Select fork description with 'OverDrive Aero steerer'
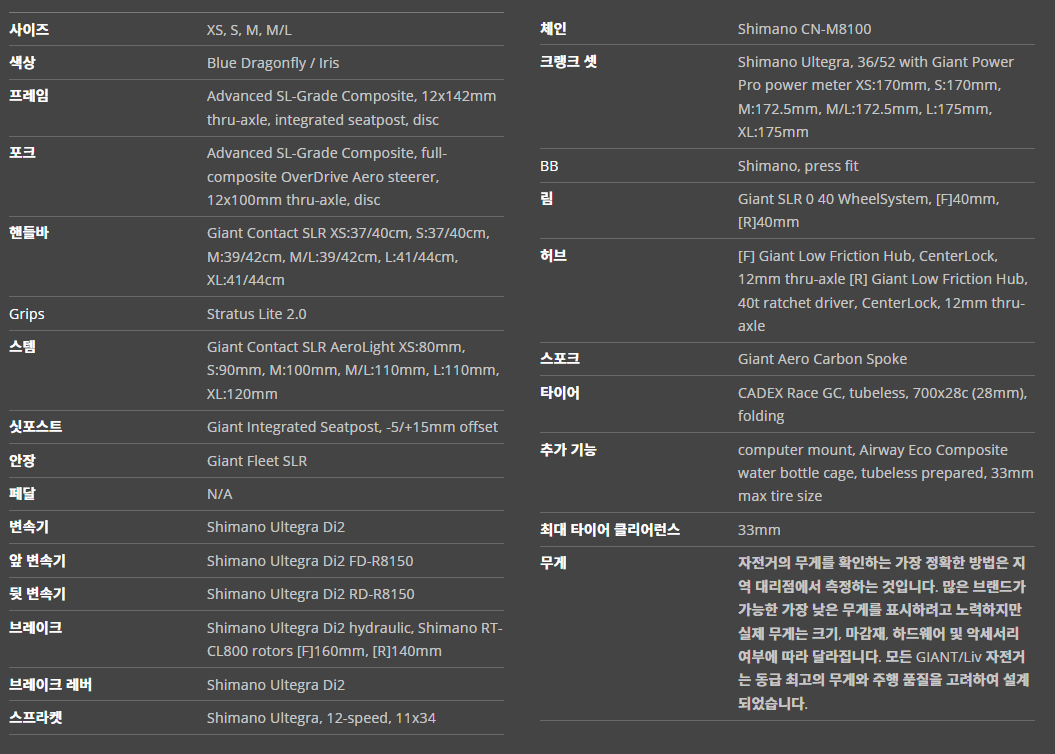Image resolution: width=1055 pixels, height=754 pixels. [x=327, y=176]
